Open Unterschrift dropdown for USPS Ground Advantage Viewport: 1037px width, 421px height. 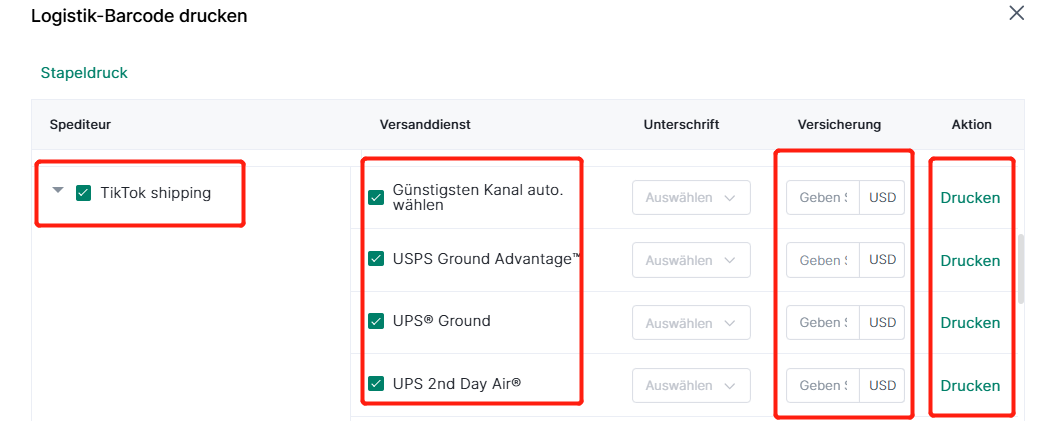(x=691, y=260)
